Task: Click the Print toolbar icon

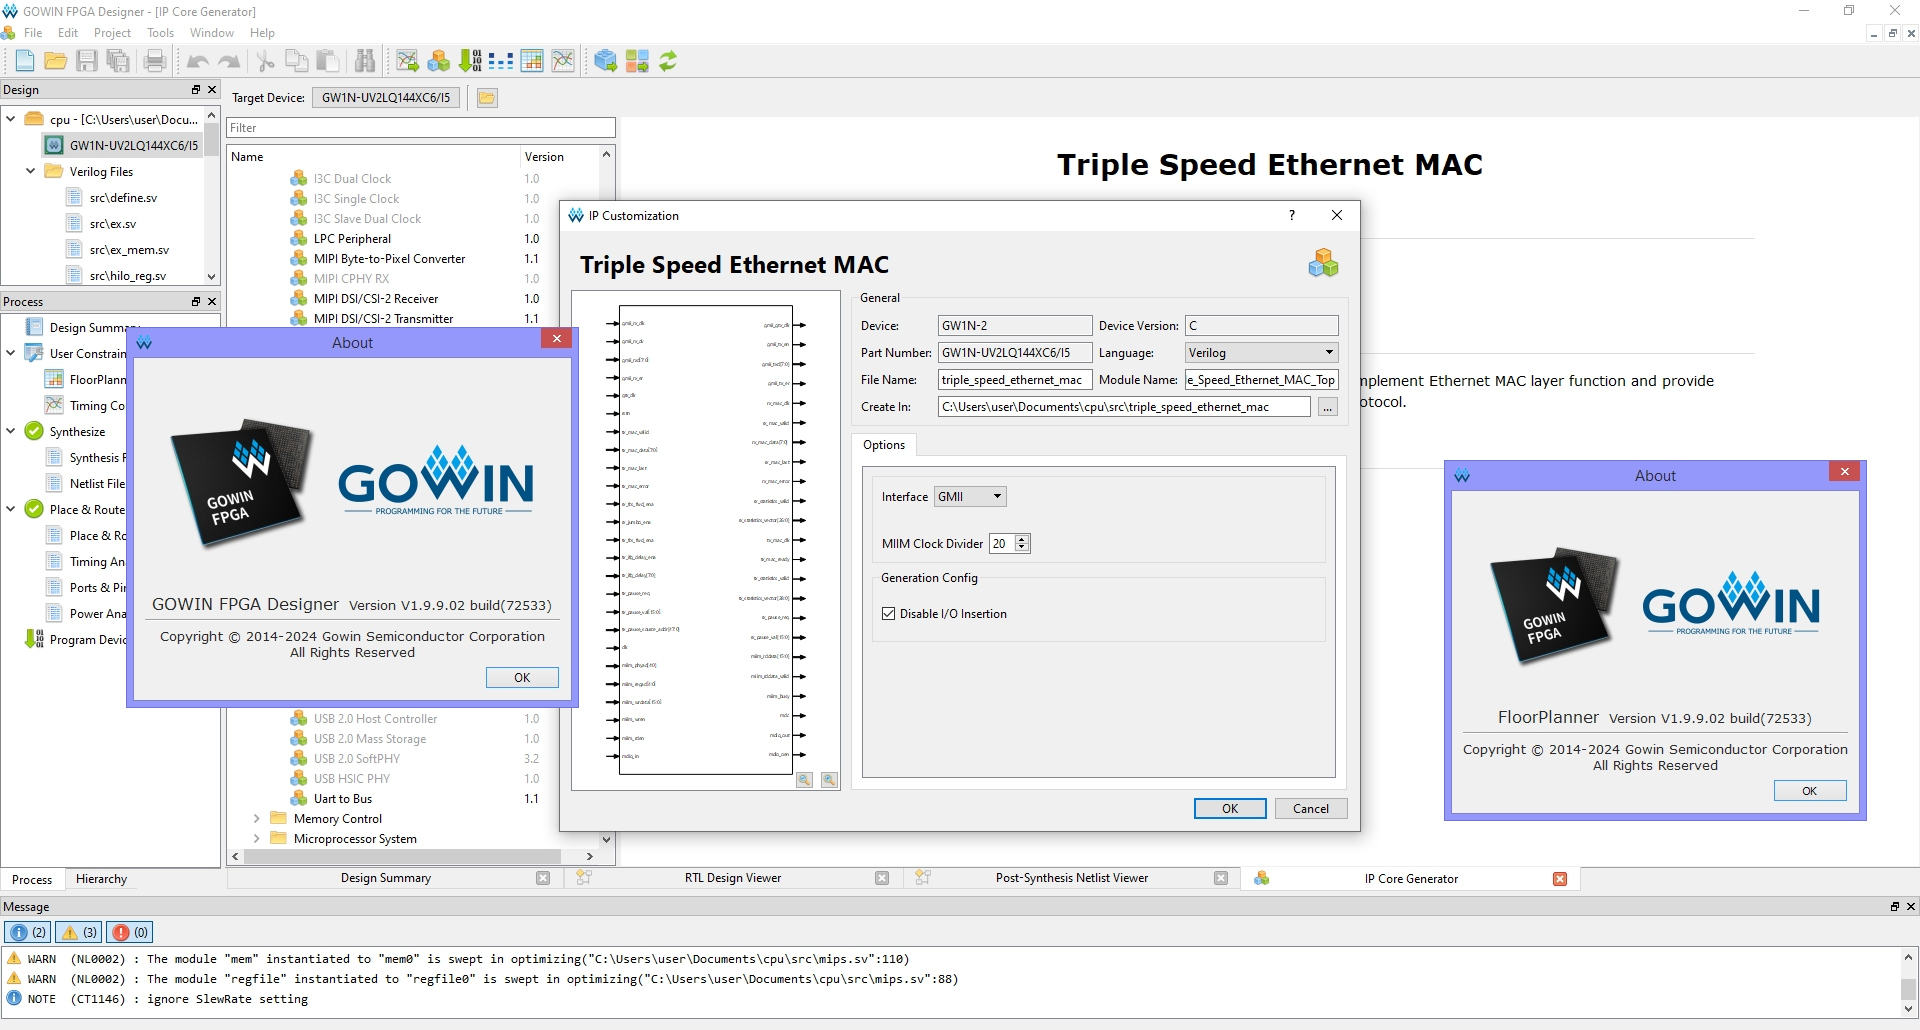Action: coord(155,61)
